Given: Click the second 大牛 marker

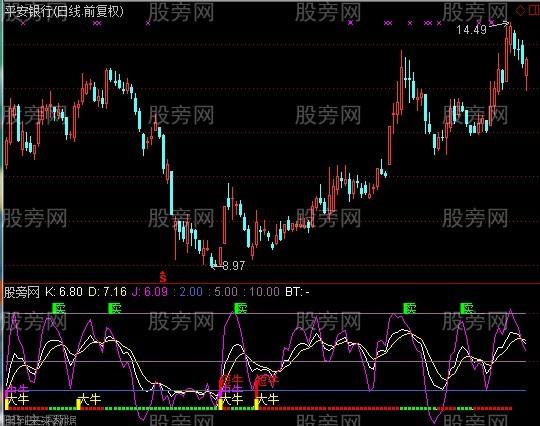Looking at the screenshot, I should click(x=89, y=400).
